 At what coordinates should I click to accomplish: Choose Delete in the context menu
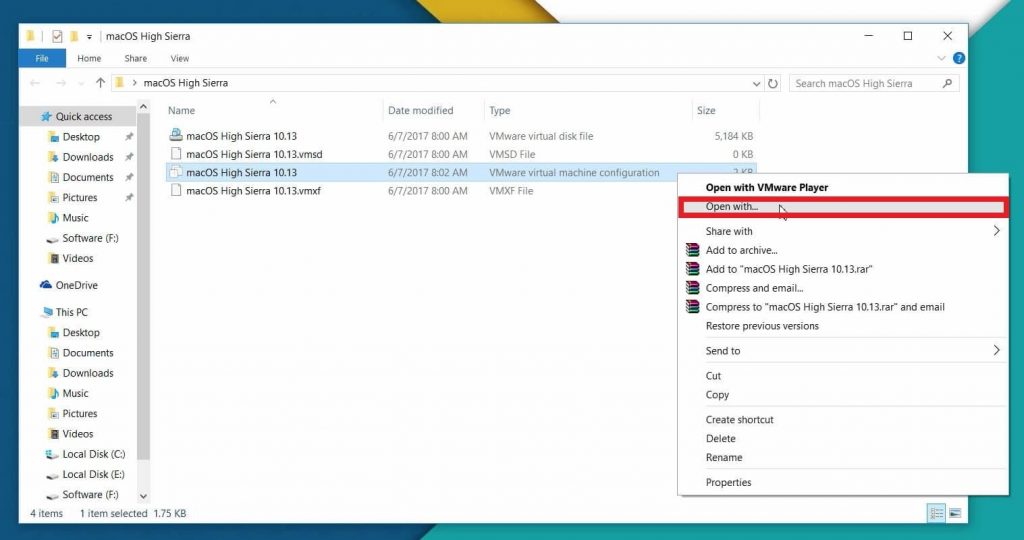point(720,439)
